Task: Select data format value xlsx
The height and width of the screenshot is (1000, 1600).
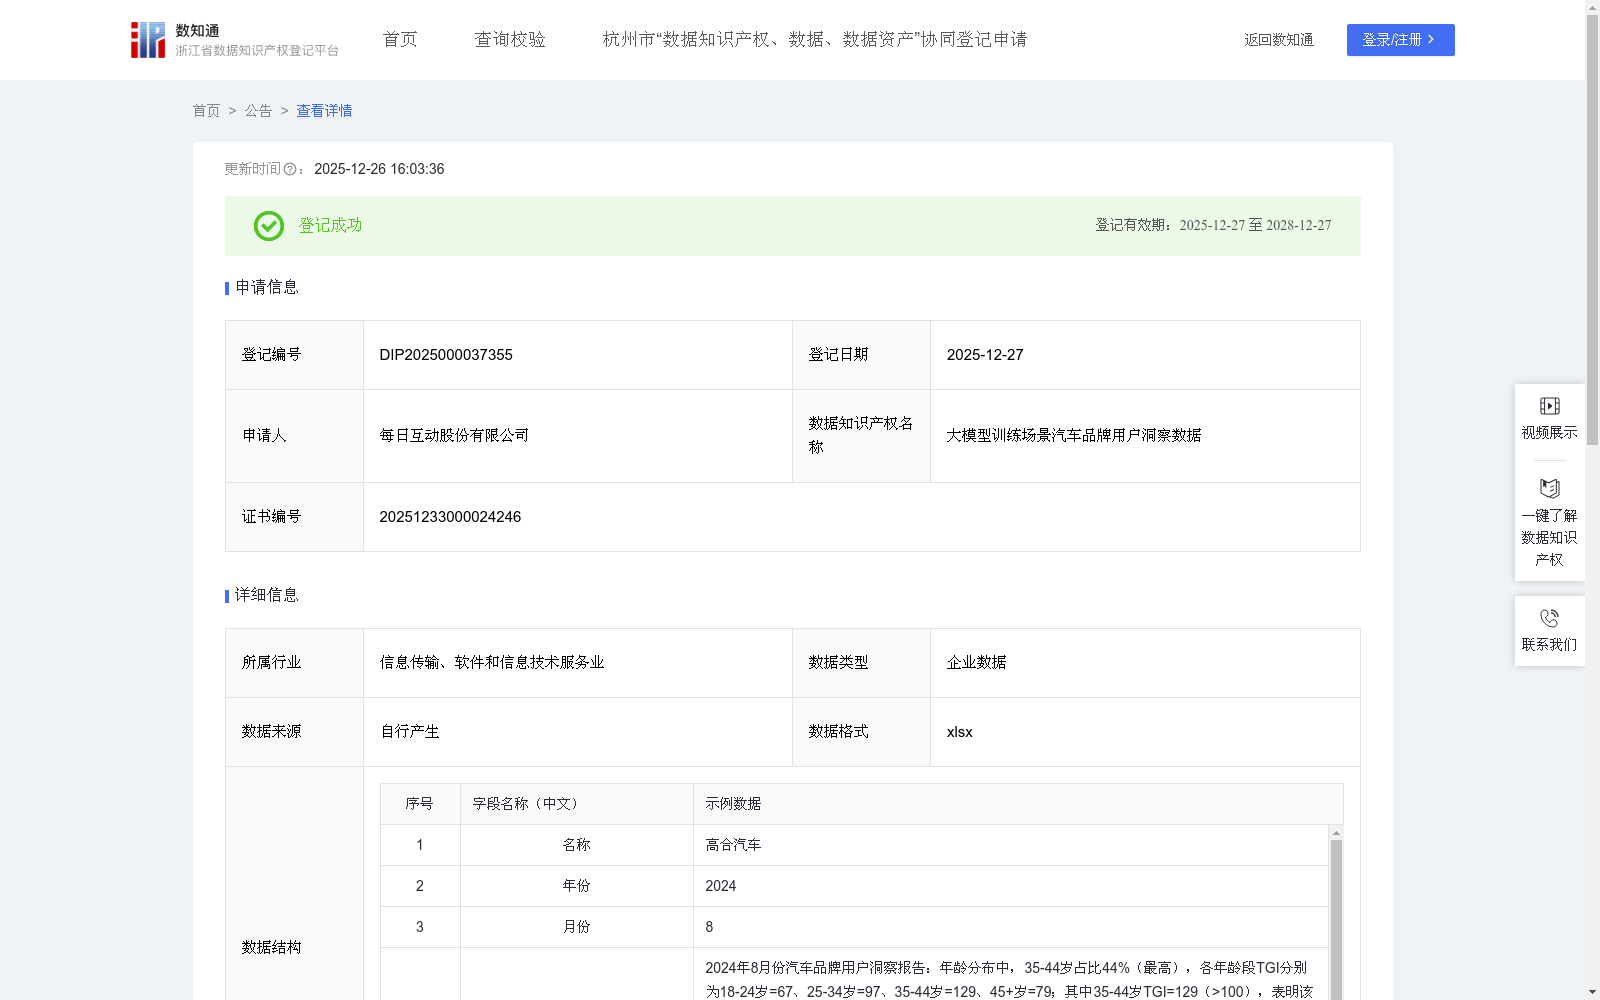Action: point(960,732)
